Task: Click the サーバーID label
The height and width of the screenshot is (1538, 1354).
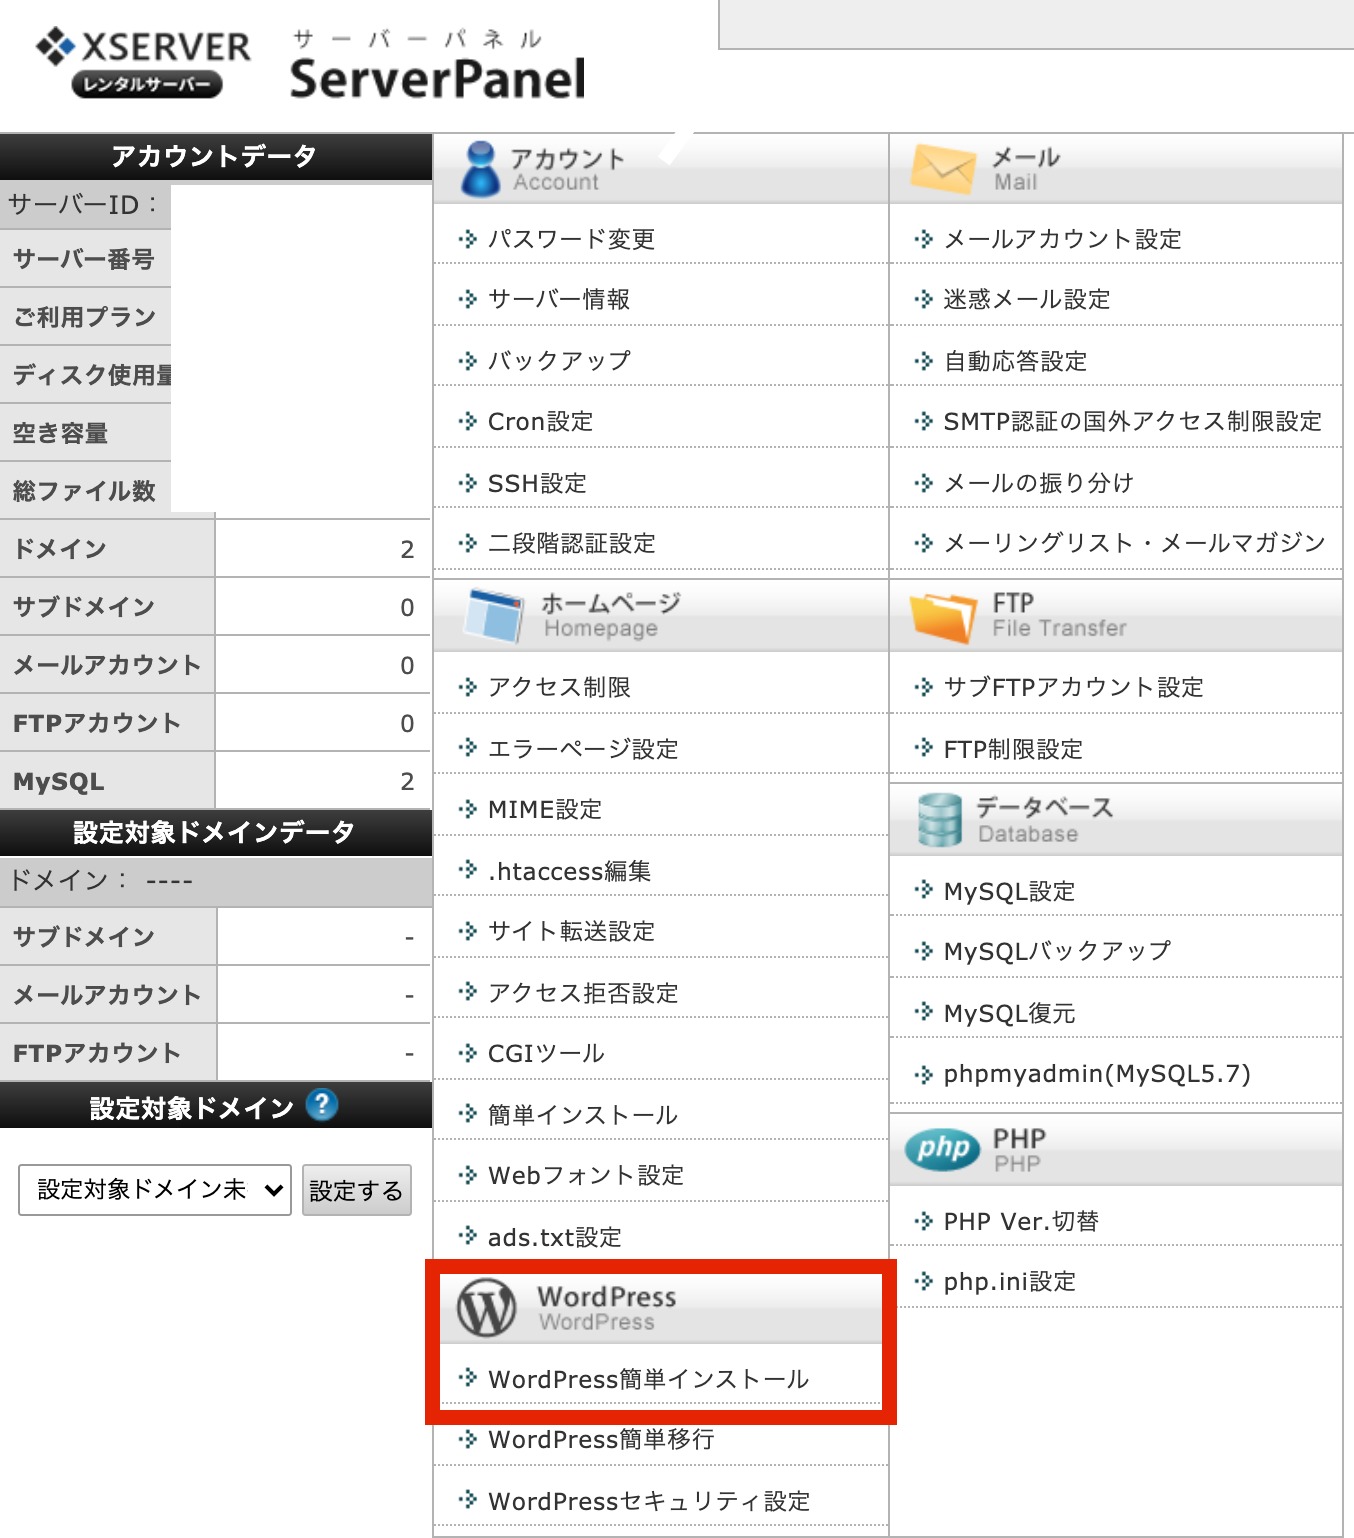Action: pyautogui.click(x=83, y=204)
